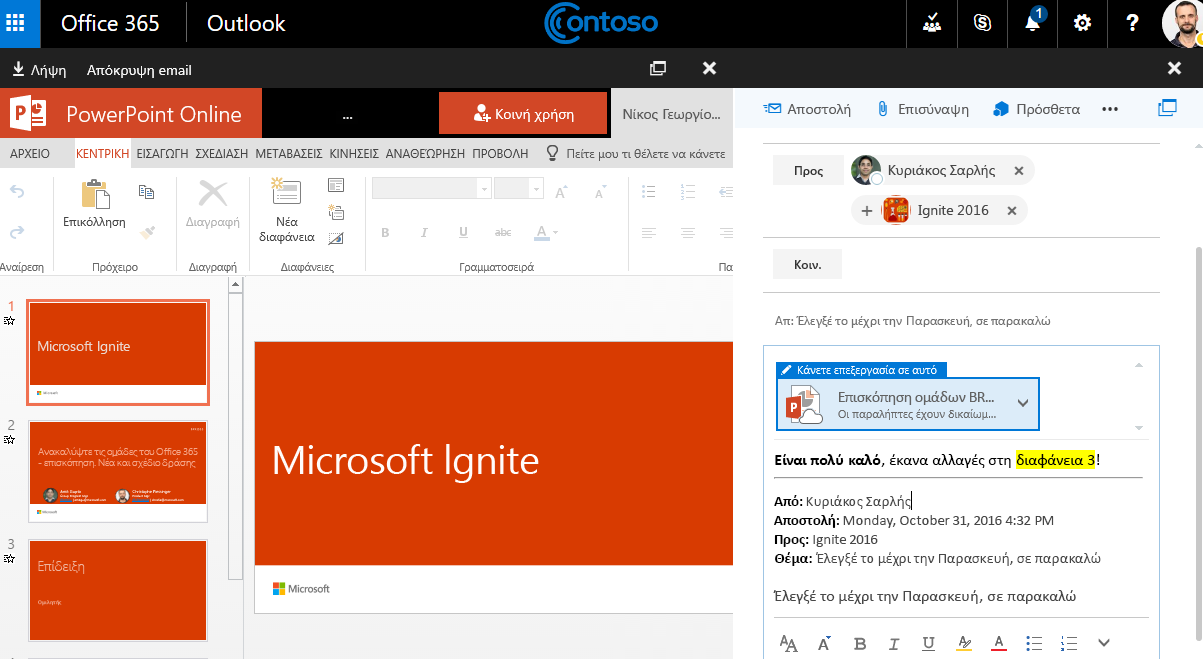
Task: Click the subject line field
Action: point(960,321)
